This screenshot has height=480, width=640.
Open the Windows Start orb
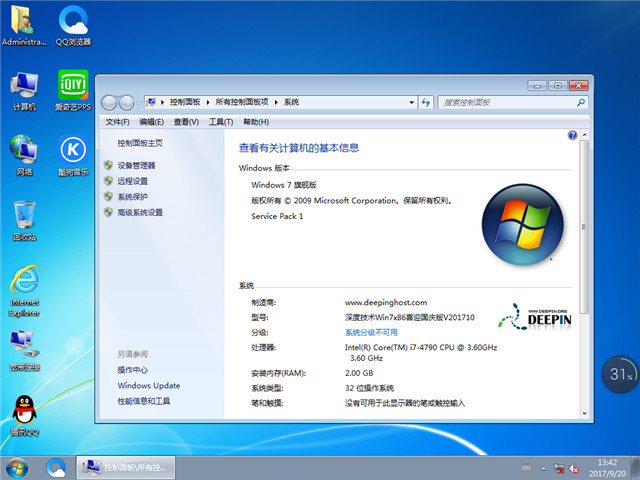click(x=17, y=466)
